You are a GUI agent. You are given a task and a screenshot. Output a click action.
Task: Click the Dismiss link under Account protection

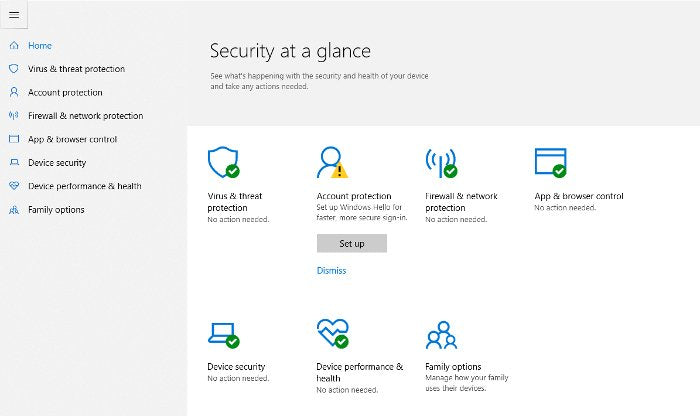tap(332, 271)
